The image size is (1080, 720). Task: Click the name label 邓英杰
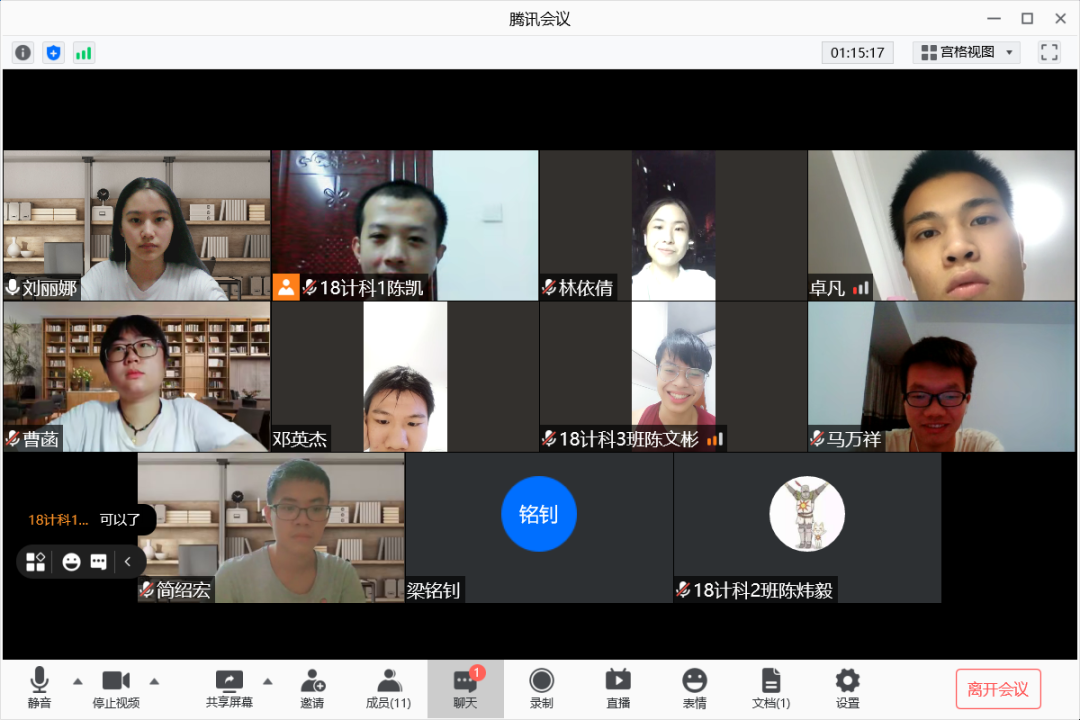pyautogui.click(x=300, y=440)
